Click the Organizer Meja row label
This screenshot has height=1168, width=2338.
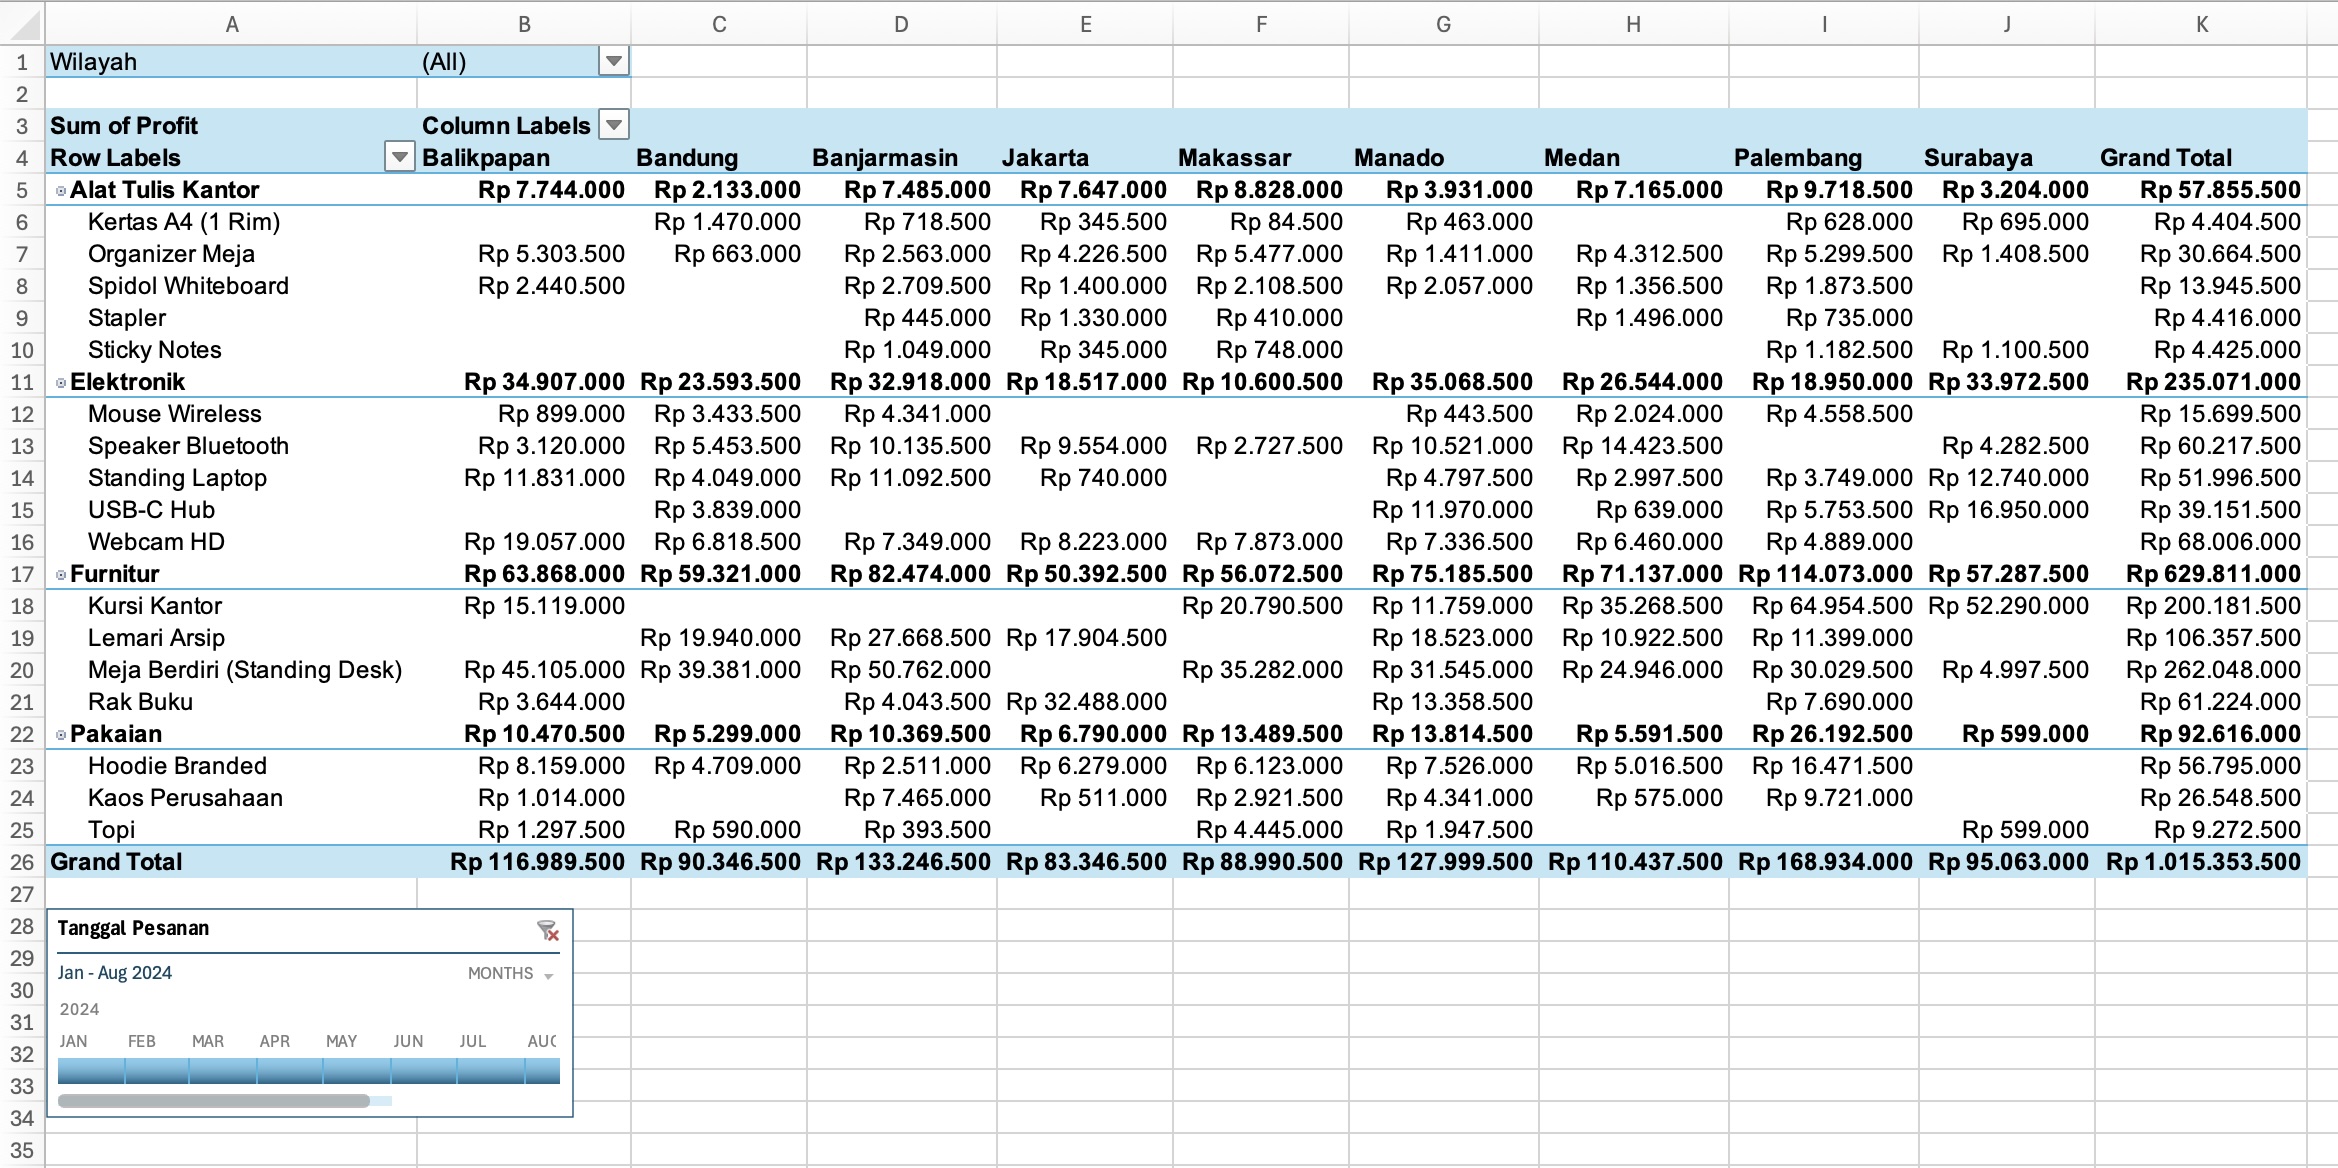pos(171,254)
